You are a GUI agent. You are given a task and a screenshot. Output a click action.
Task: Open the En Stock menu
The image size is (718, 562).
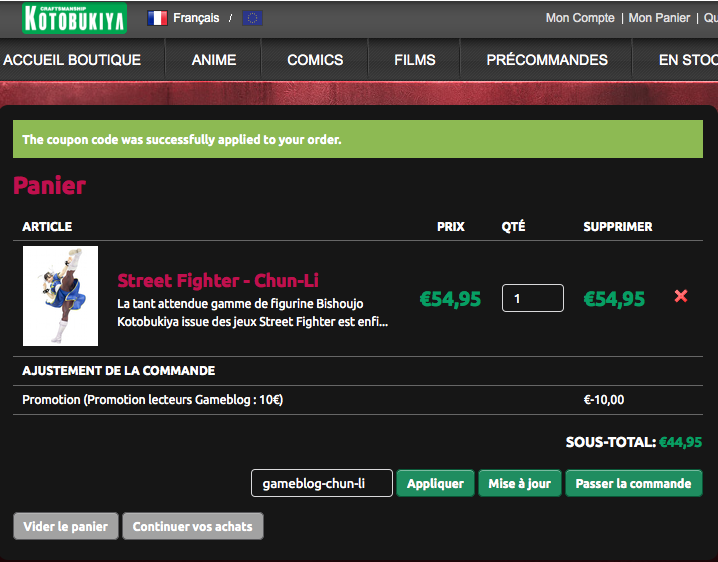[688, 60]
